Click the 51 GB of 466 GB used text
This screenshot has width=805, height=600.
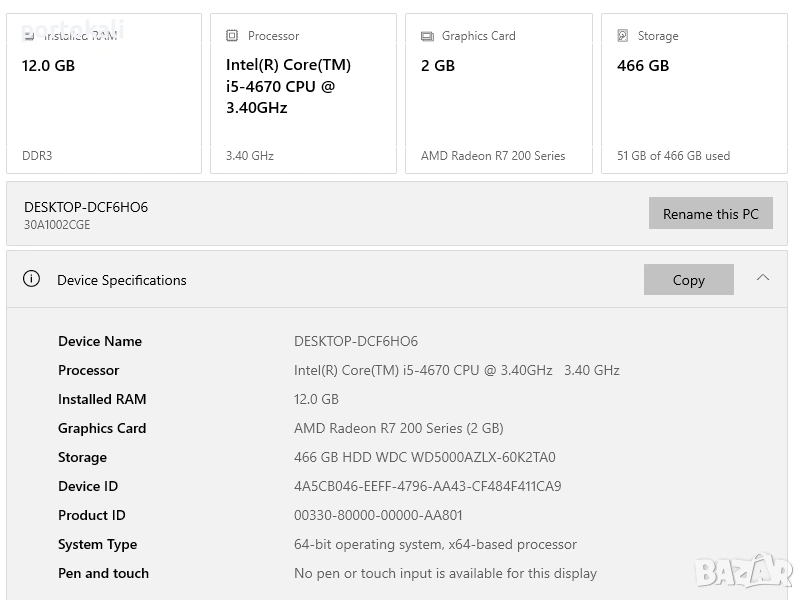click(x=673, y=156)
